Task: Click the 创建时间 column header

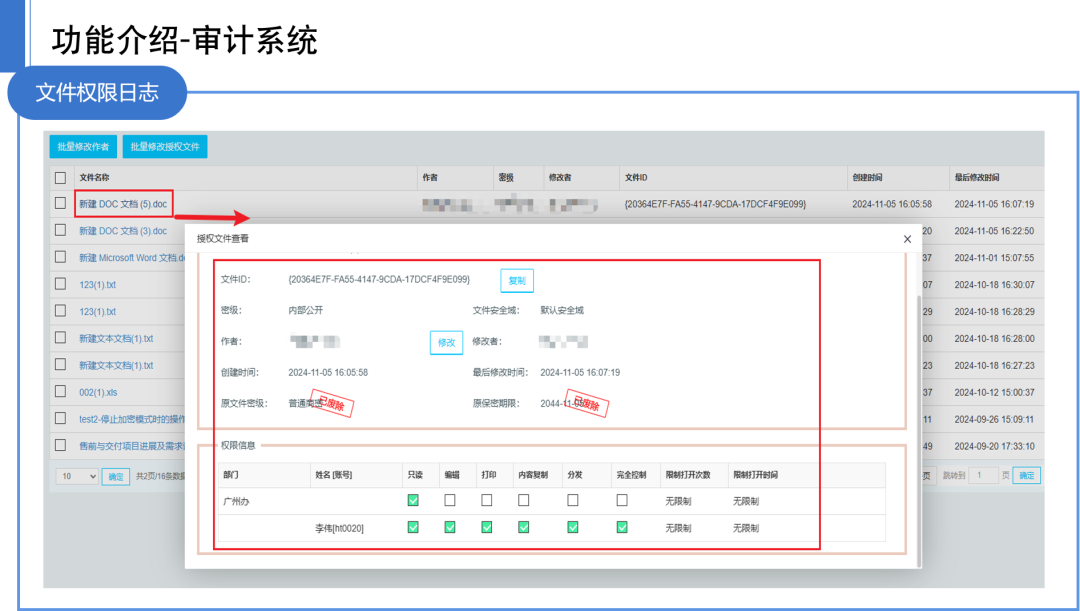Action: 867,178
